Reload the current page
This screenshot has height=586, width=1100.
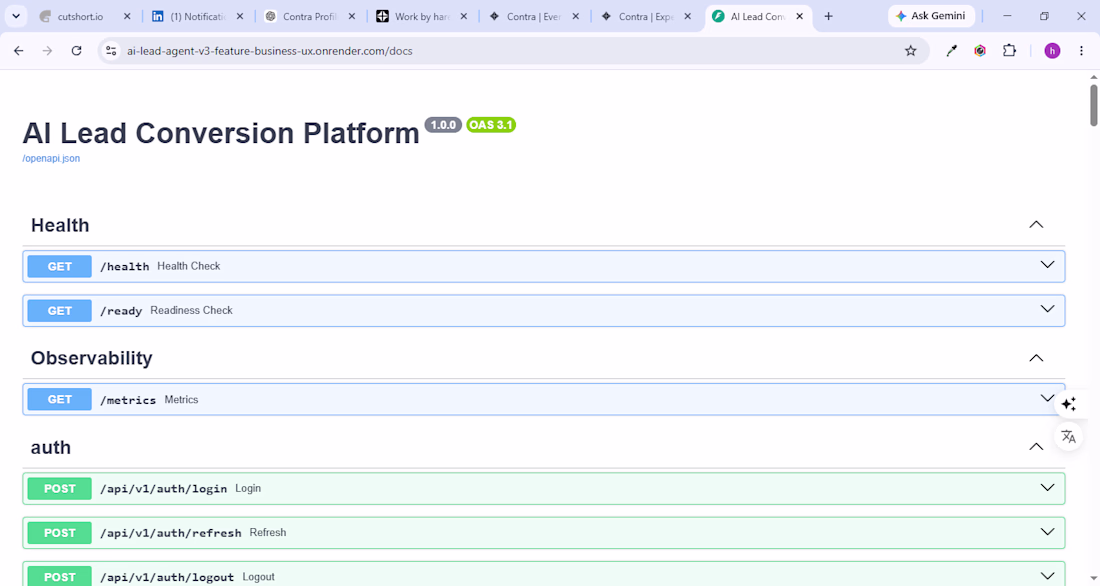click(x=76, y=51)
